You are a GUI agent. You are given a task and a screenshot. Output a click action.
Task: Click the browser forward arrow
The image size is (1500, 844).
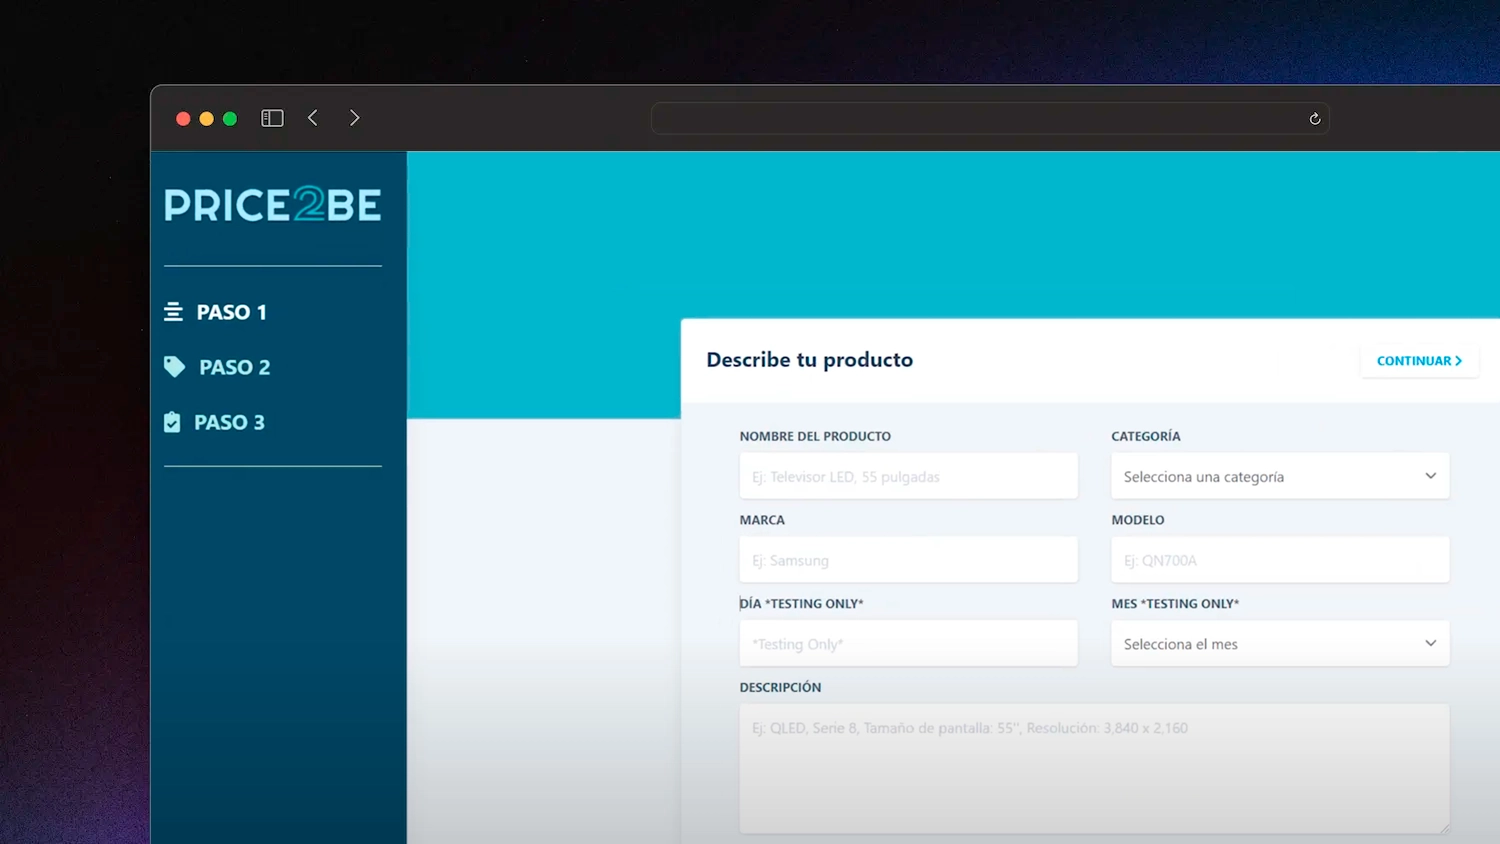[354, 118]
